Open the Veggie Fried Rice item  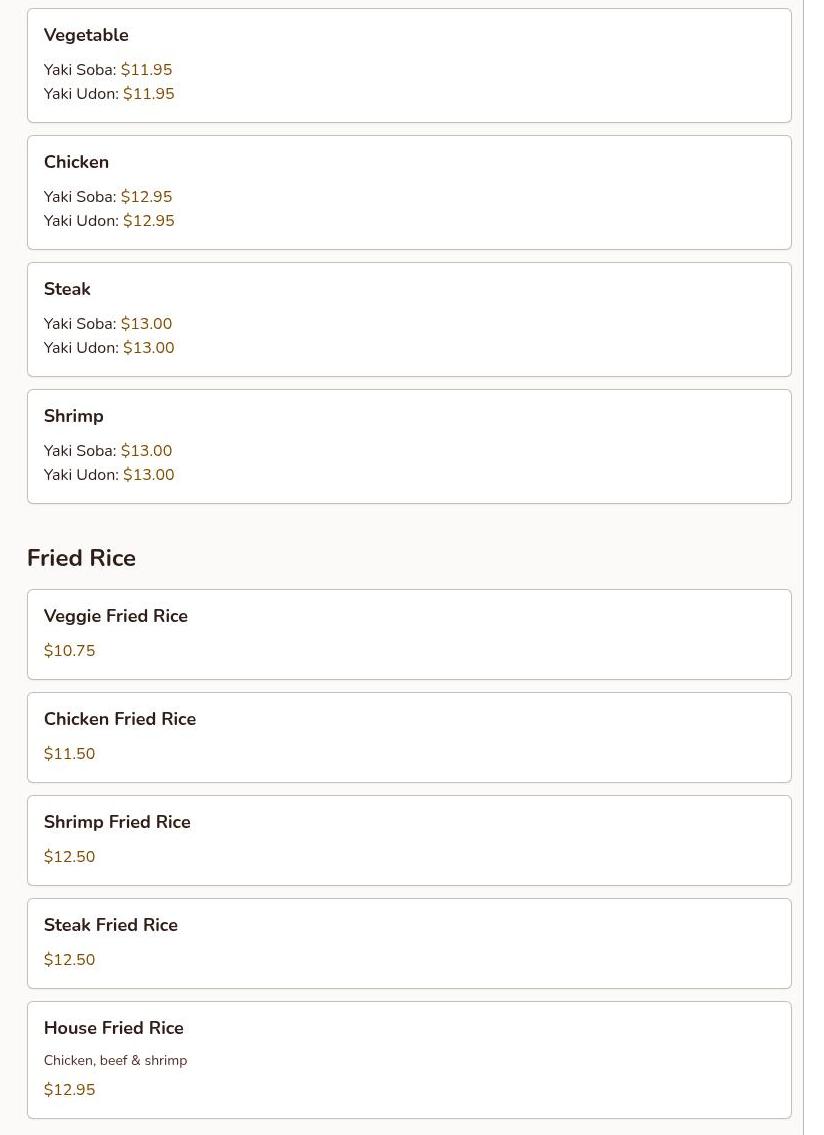click(x=409, y=634)
